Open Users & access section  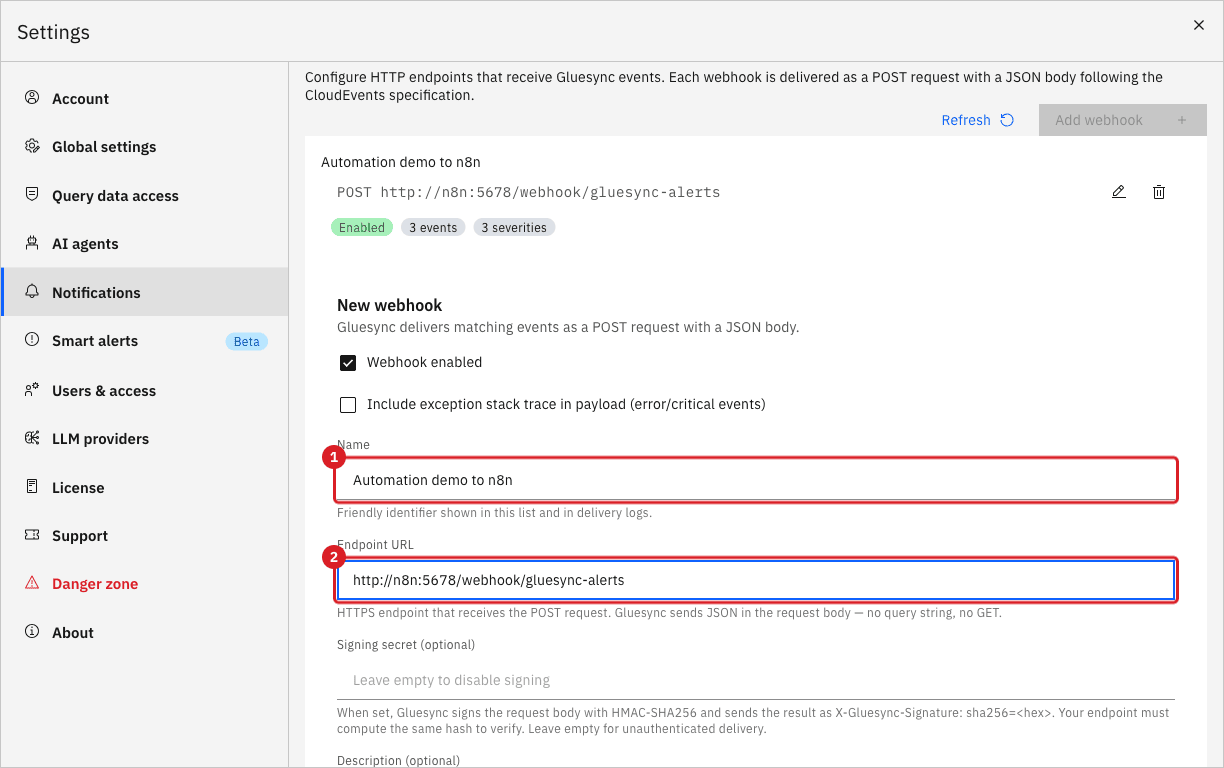(x=145, y=390)
